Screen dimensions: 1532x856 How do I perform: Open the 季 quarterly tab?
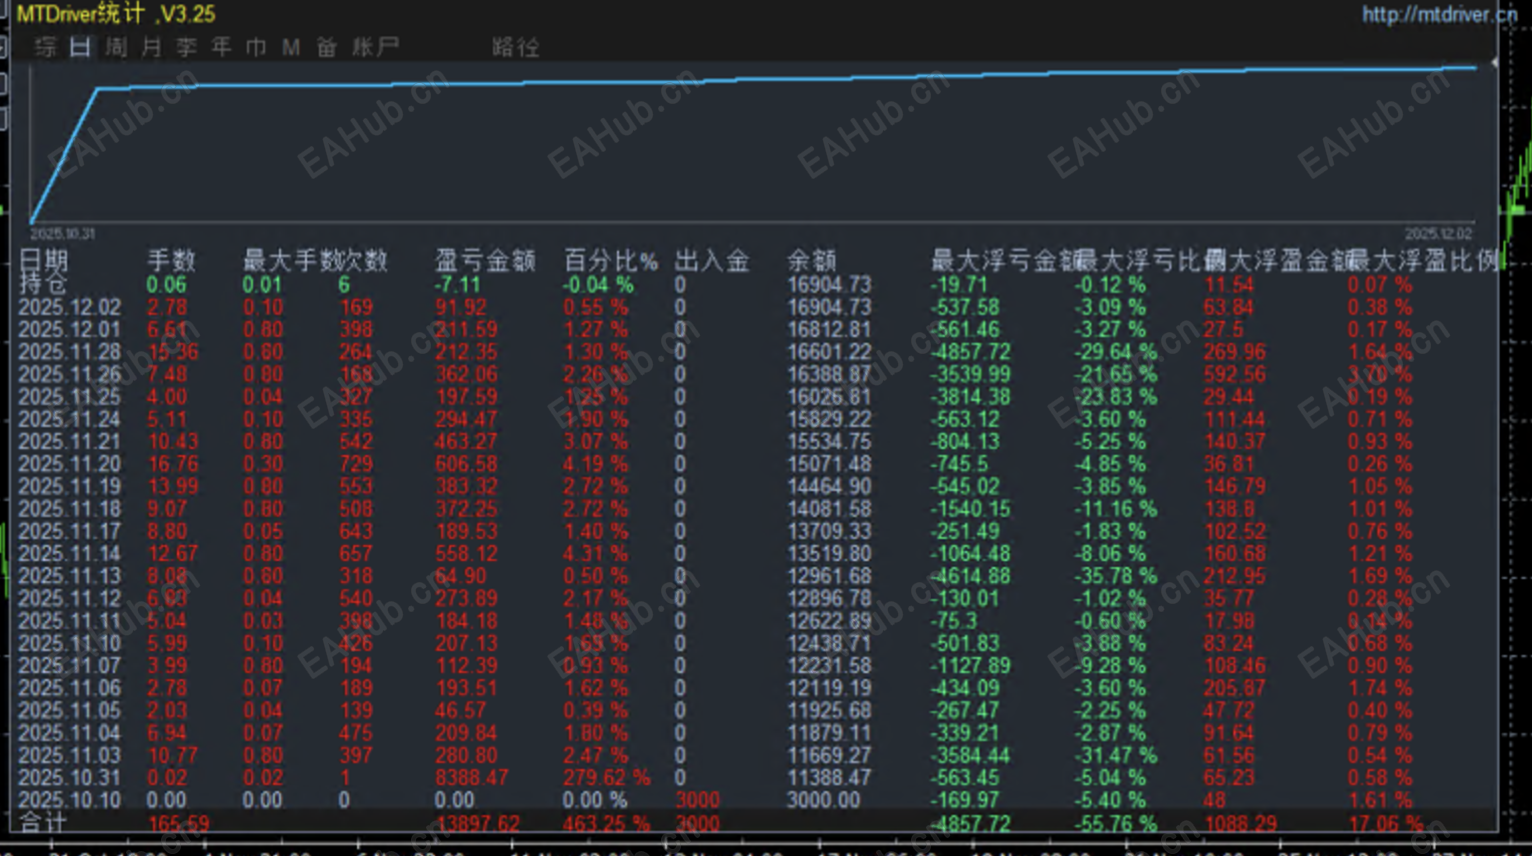click(x=186, y=47)
